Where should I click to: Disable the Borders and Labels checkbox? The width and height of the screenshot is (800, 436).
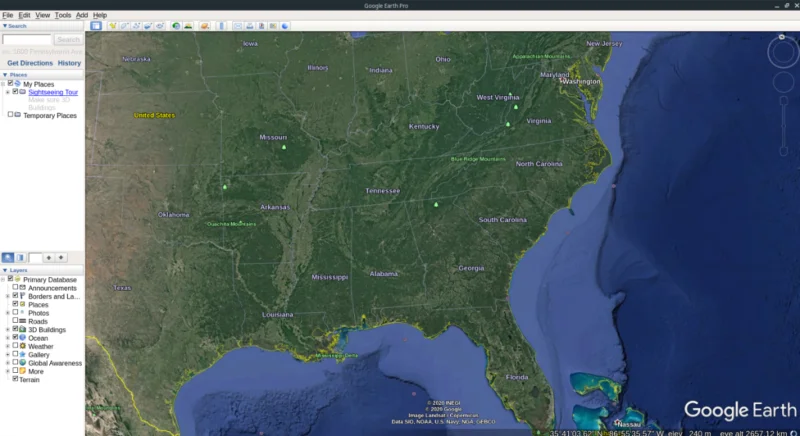click(15, 295)
